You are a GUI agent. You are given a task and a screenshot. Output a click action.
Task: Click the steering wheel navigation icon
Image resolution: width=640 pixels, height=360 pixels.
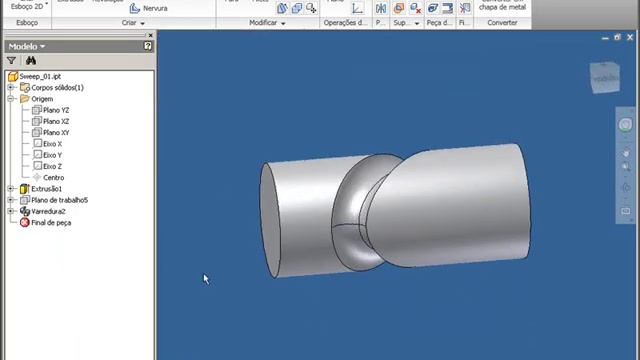[x=626, y=124]
